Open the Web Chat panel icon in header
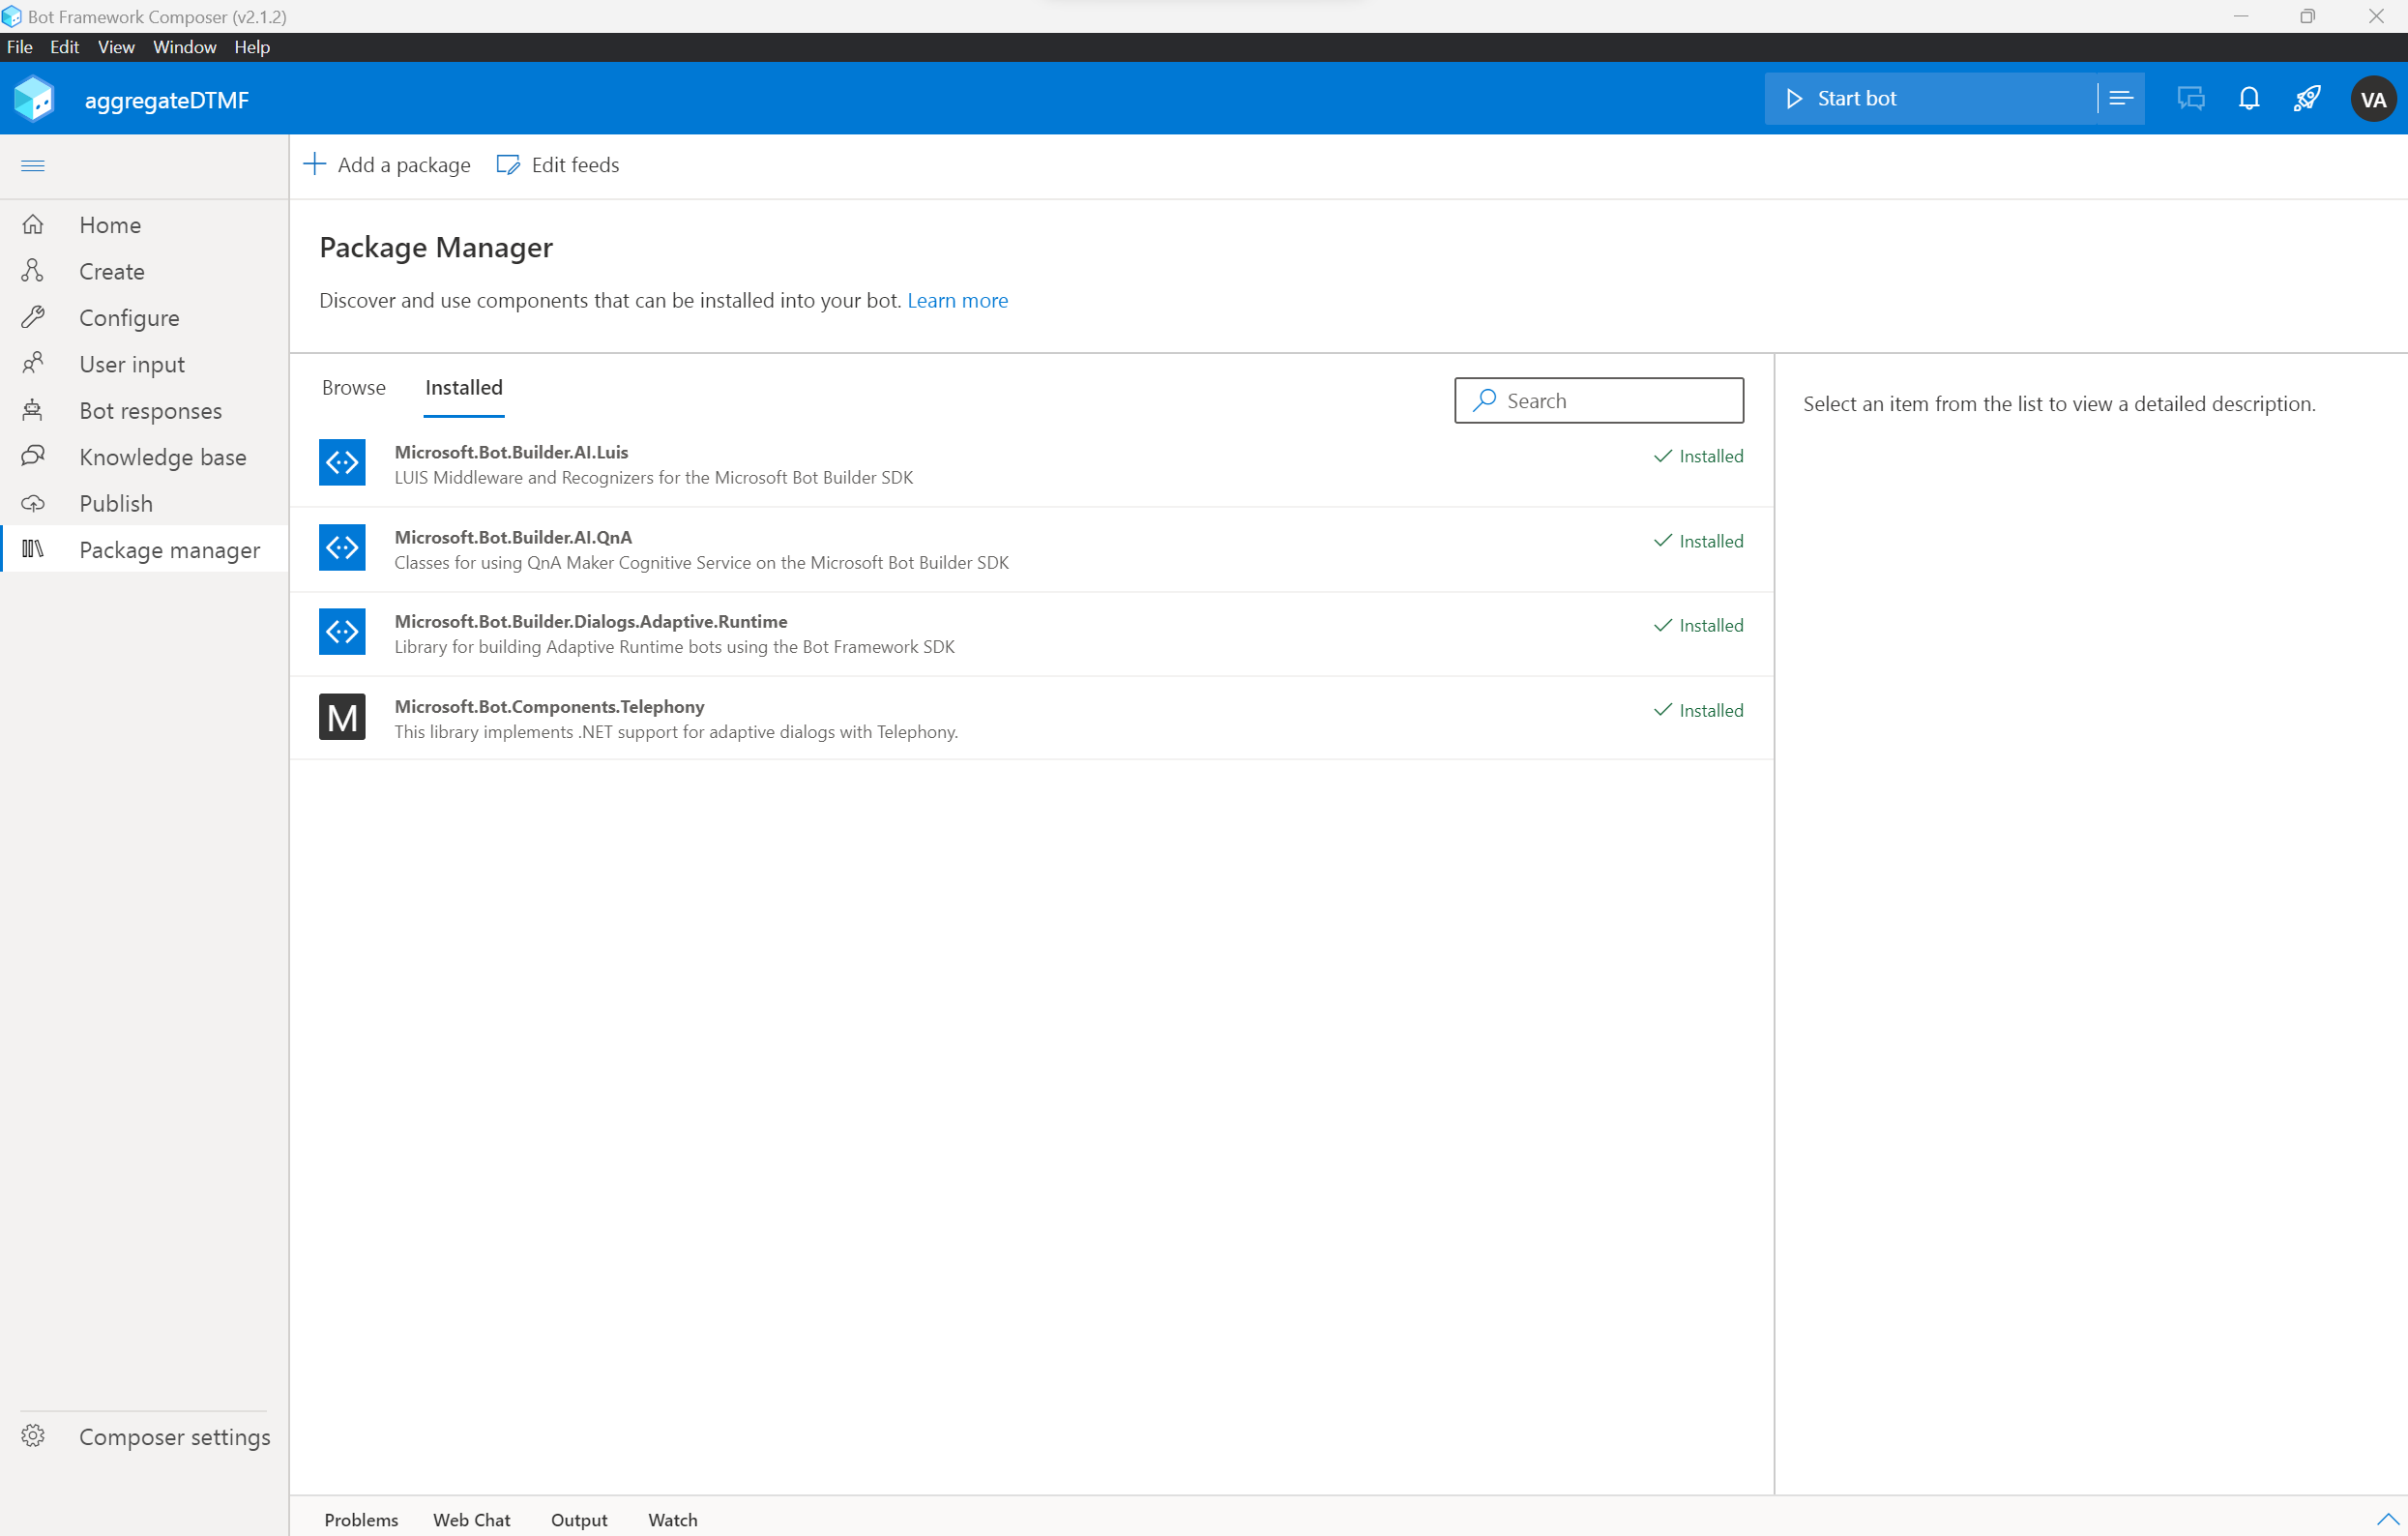Image resolution: width=2408 pixels, height=1536 pixels. click(x=2191, y=98)
